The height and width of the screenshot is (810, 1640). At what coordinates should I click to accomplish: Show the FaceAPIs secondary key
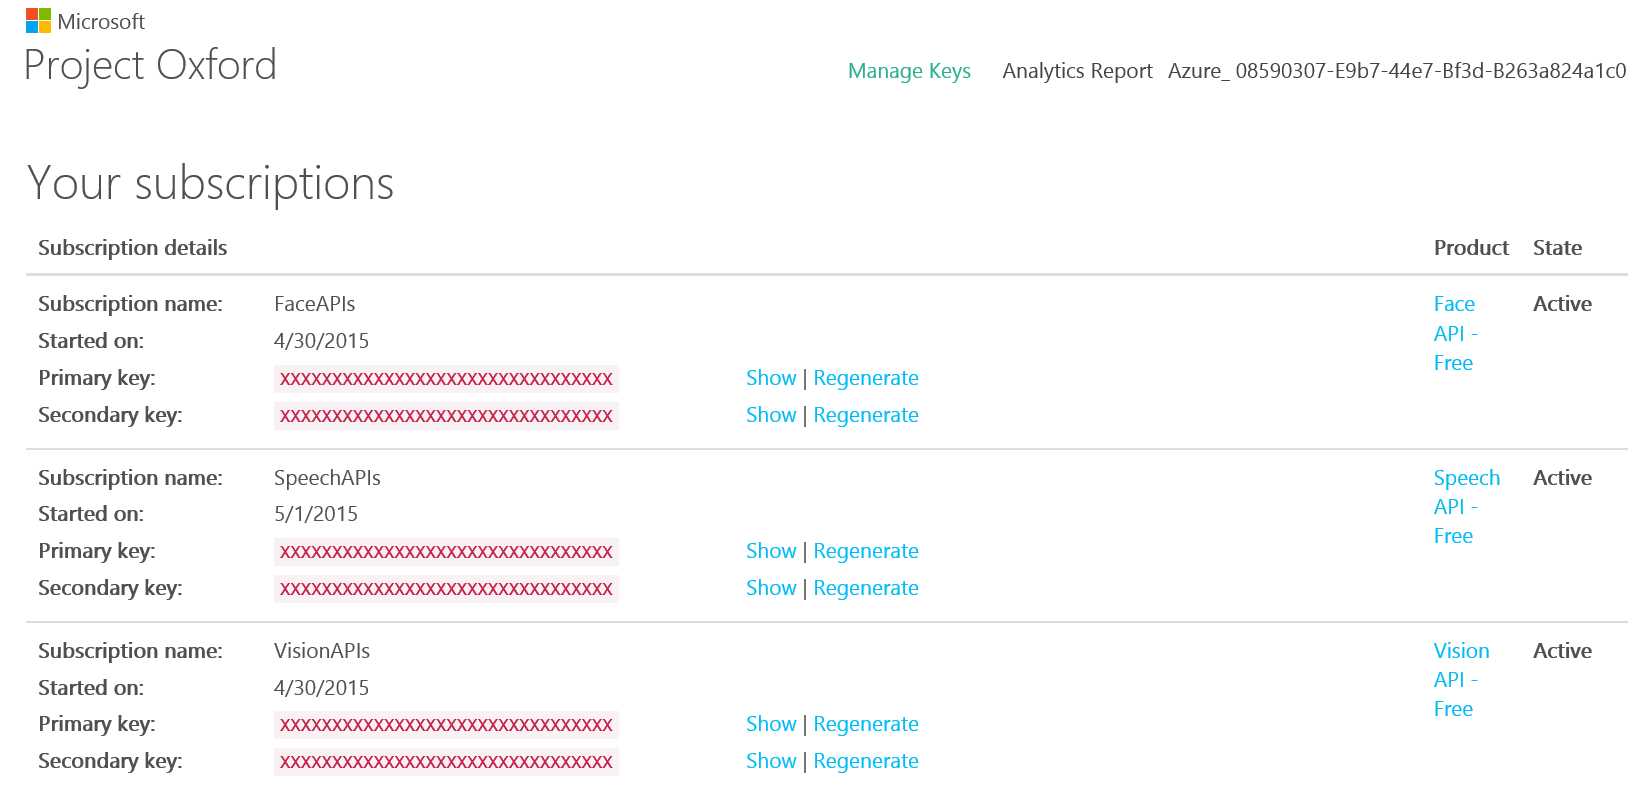[771, 415]
